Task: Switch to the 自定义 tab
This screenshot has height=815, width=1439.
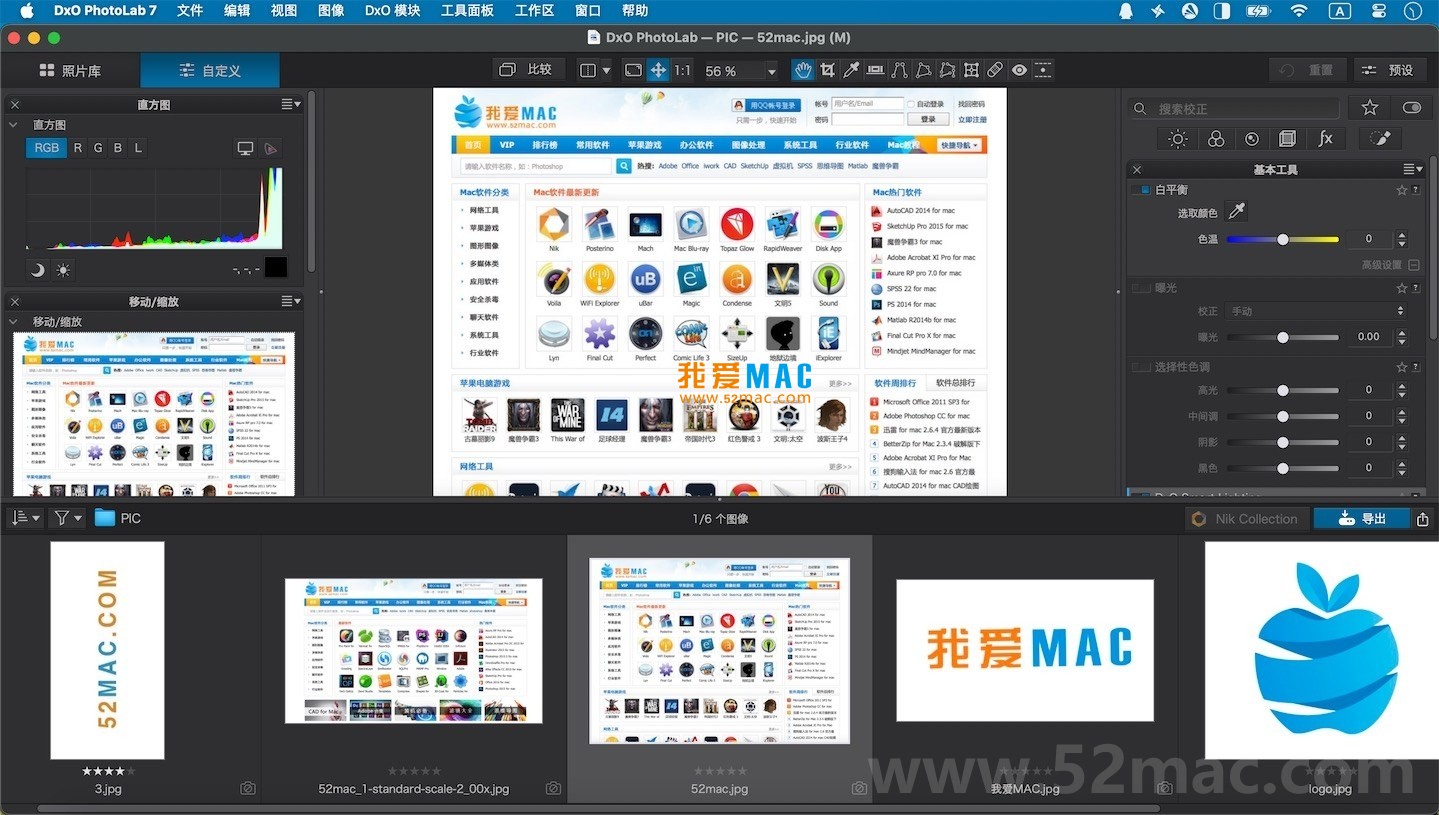Action: tap(210, 70)
